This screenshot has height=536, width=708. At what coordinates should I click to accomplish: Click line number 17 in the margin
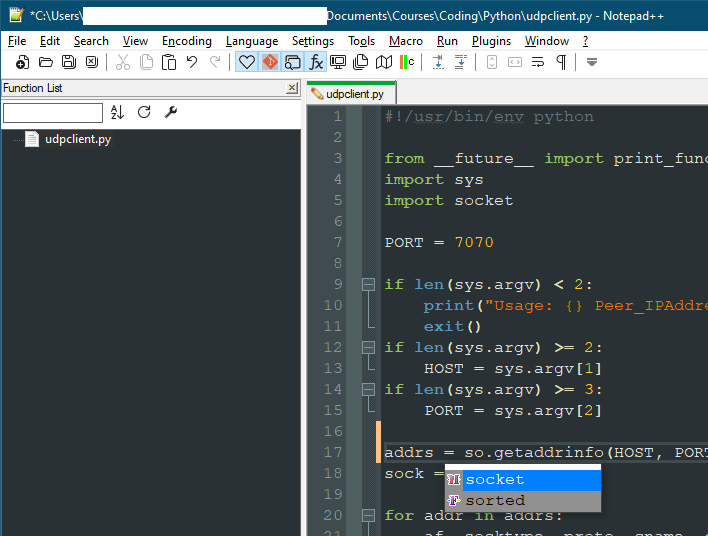[333, 452]
